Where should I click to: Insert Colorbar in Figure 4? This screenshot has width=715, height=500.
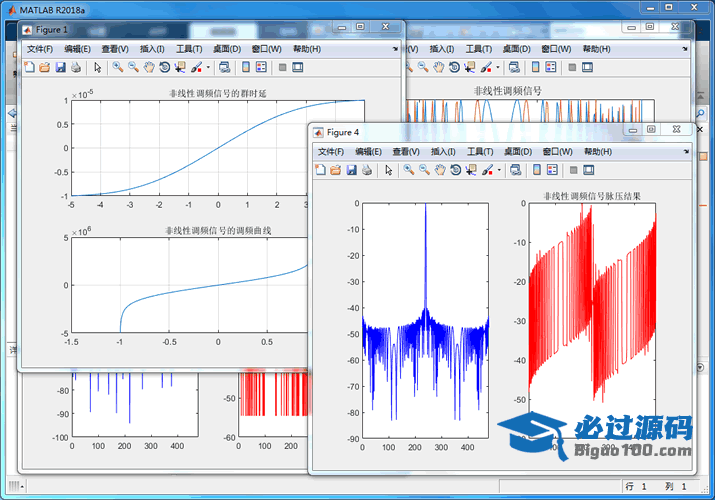[x=537, y=170]
